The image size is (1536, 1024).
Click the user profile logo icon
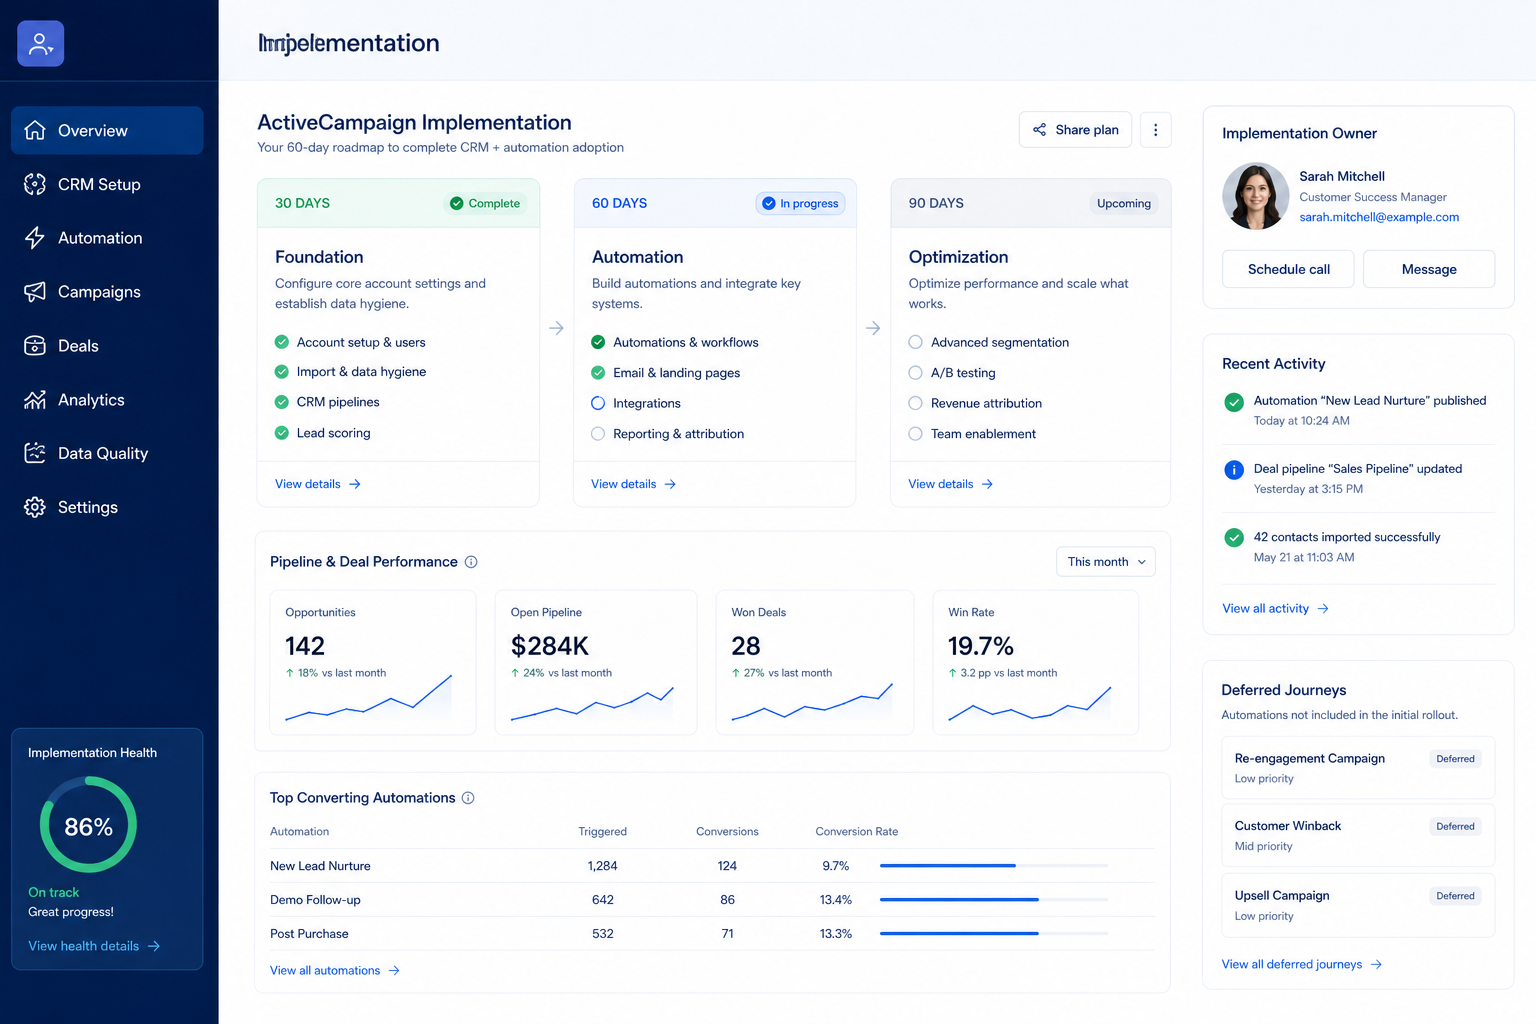coord(41,43)
